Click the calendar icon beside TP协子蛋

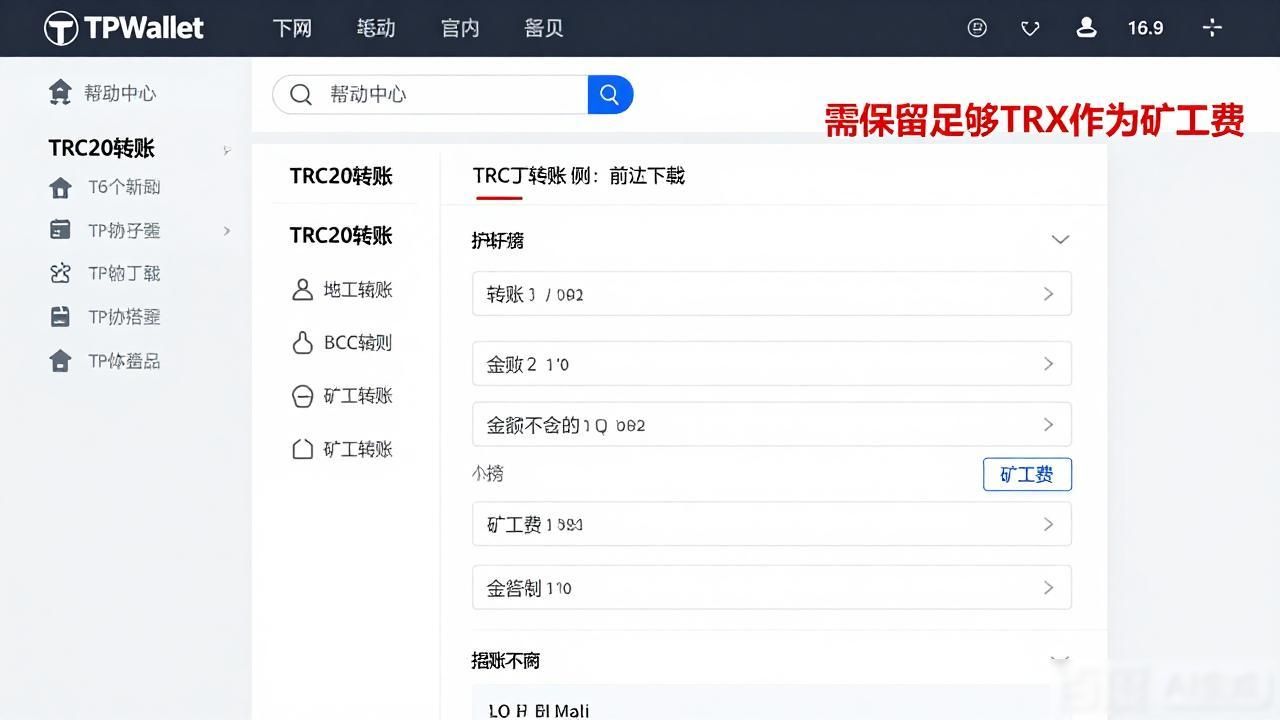(x=60, y=230)
